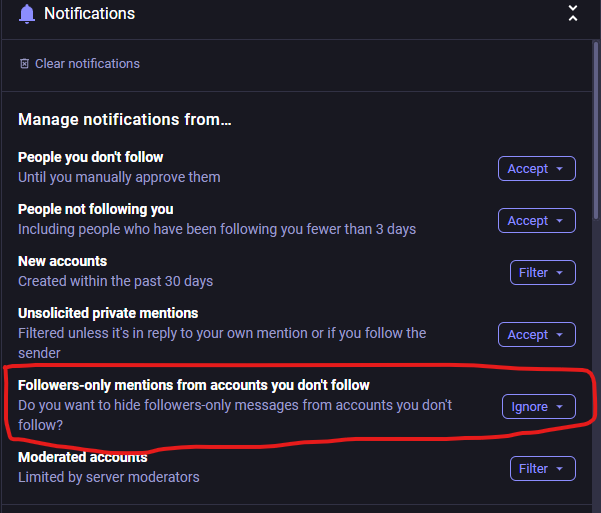Click the "Followers-only mentions" setting title
The image size is (601, 513).
click(194, 385)
